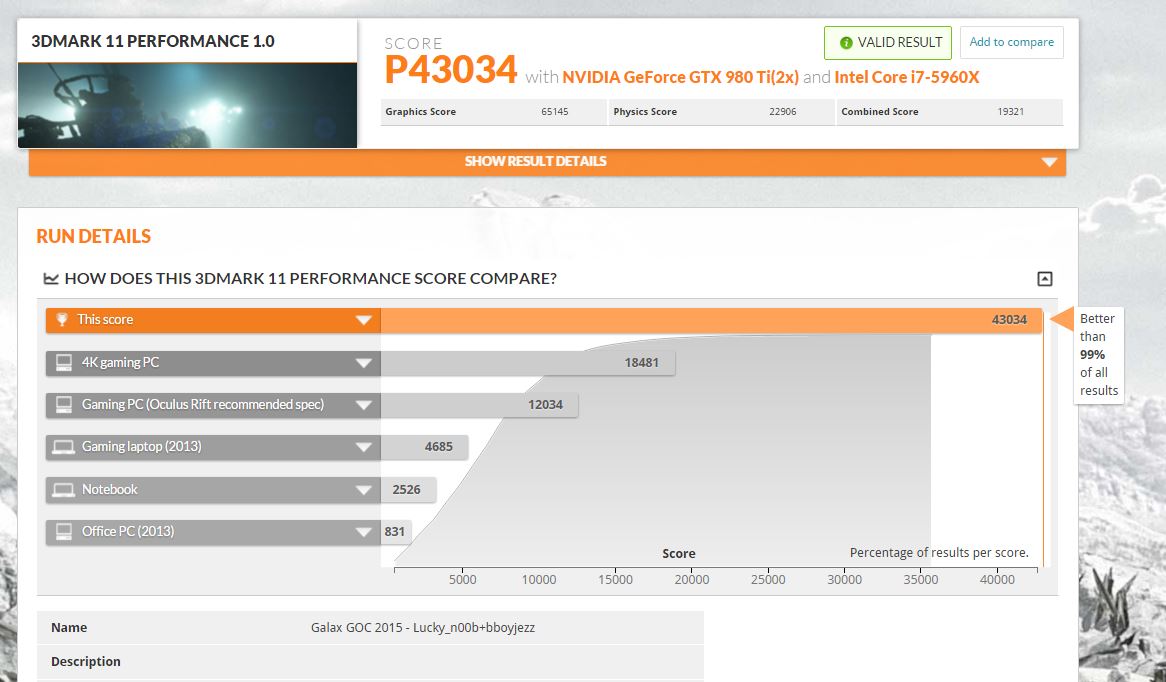Click the VALID RESULT button
Viewport: 1166px width, 682px height.
pyautogui.click(x=888, y=42)
